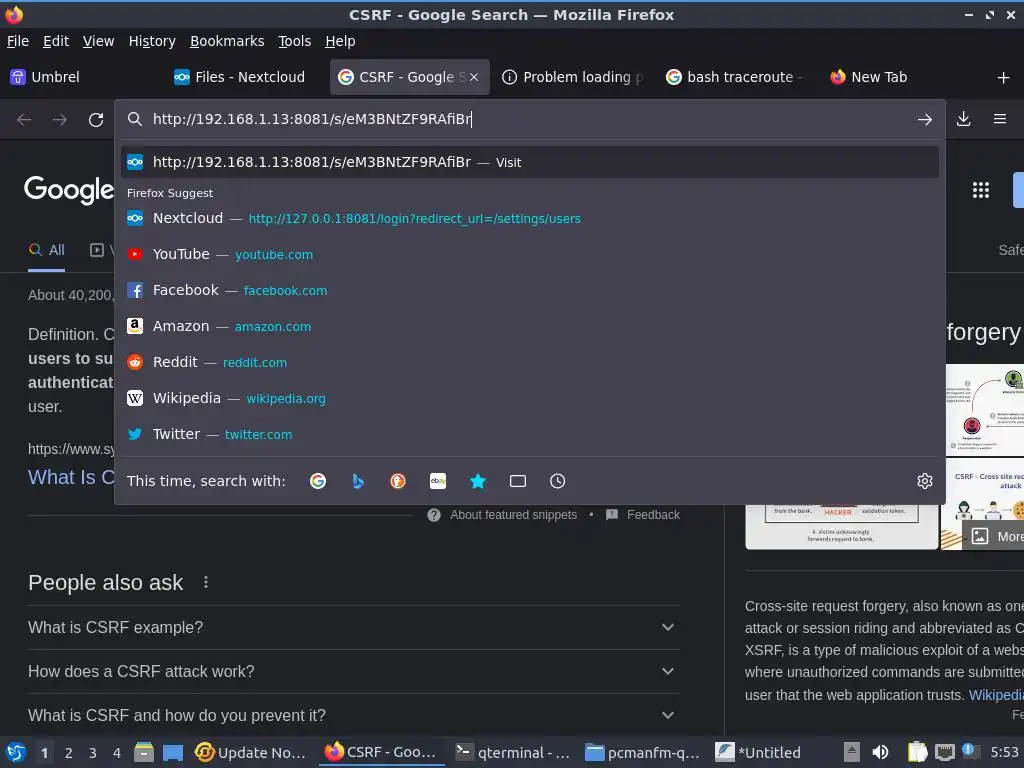Open the History menu
The width and height of the screenshot is (1024, 768).
pos(152,41)
